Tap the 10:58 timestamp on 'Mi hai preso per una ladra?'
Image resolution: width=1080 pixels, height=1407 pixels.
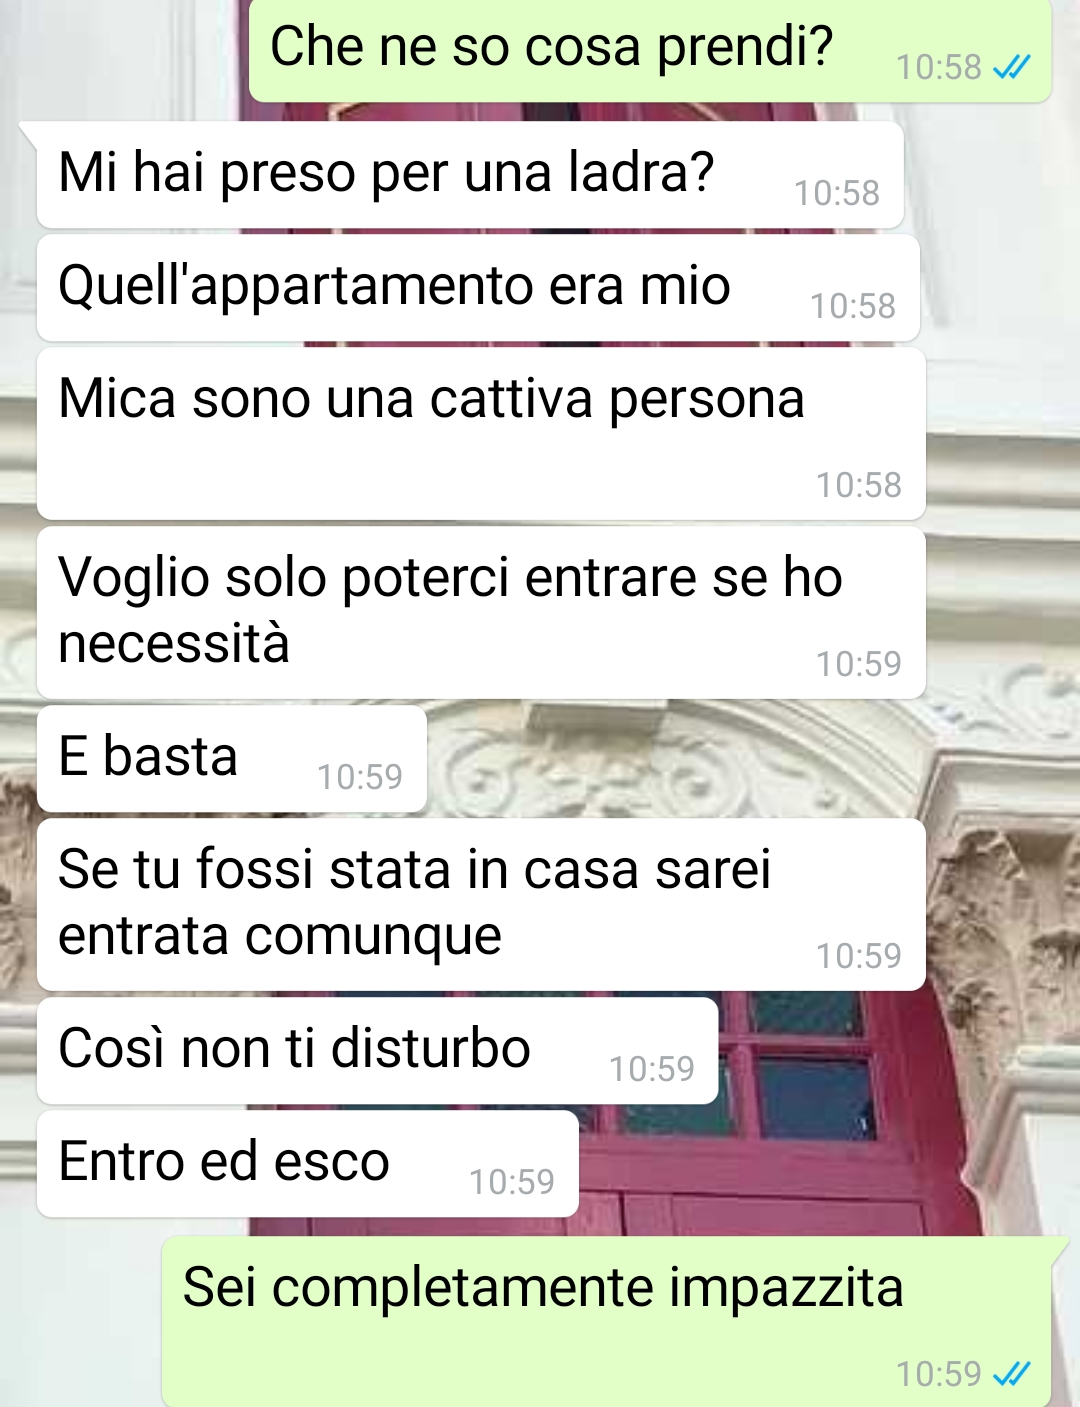(x=836, y=193)
